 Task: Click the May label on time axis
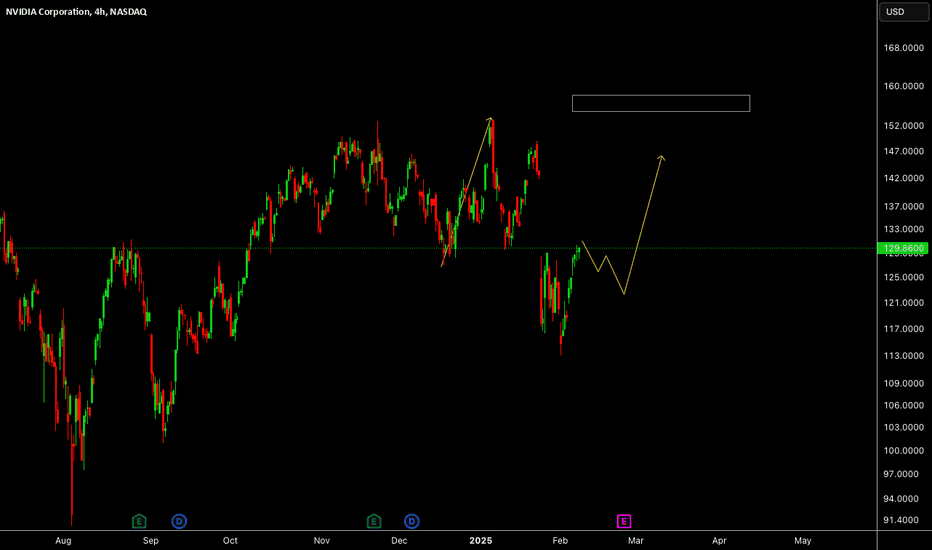click(x=802, y=540)
